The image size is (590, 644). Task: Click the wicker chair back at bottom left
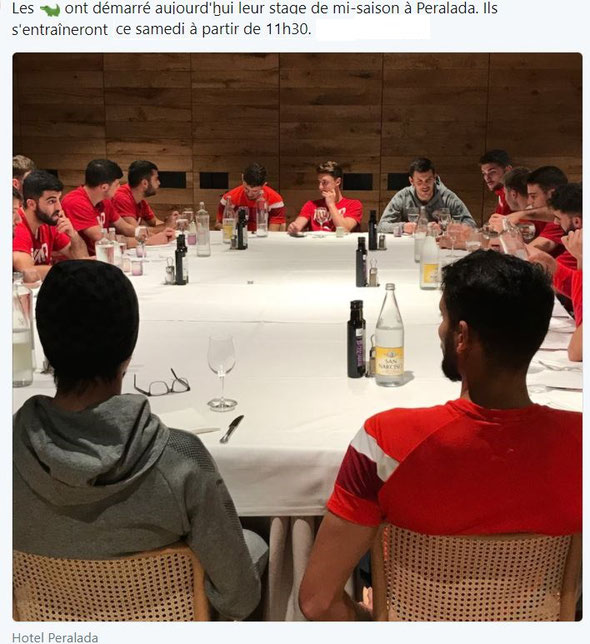[x=109, y=585]
